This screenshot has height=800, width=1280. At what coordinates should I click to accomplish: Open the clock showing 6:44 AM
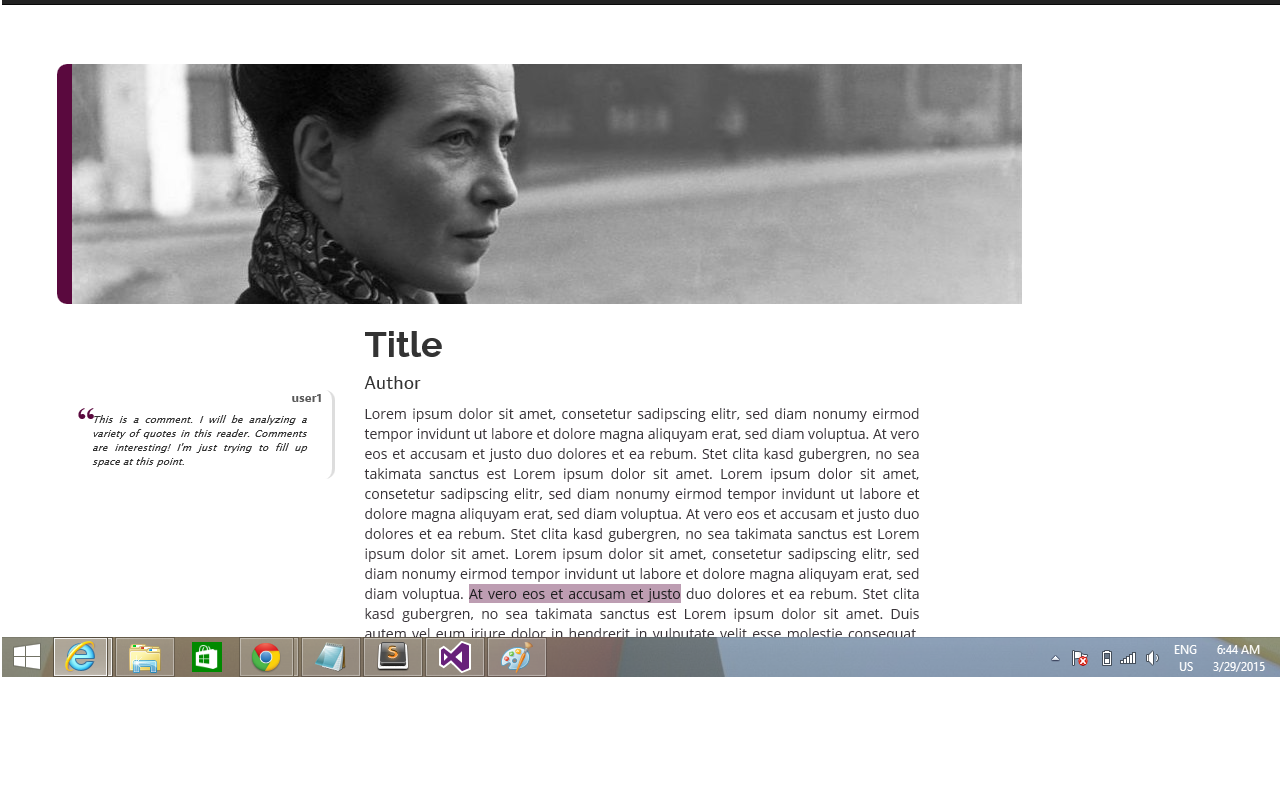[1239, 658]
